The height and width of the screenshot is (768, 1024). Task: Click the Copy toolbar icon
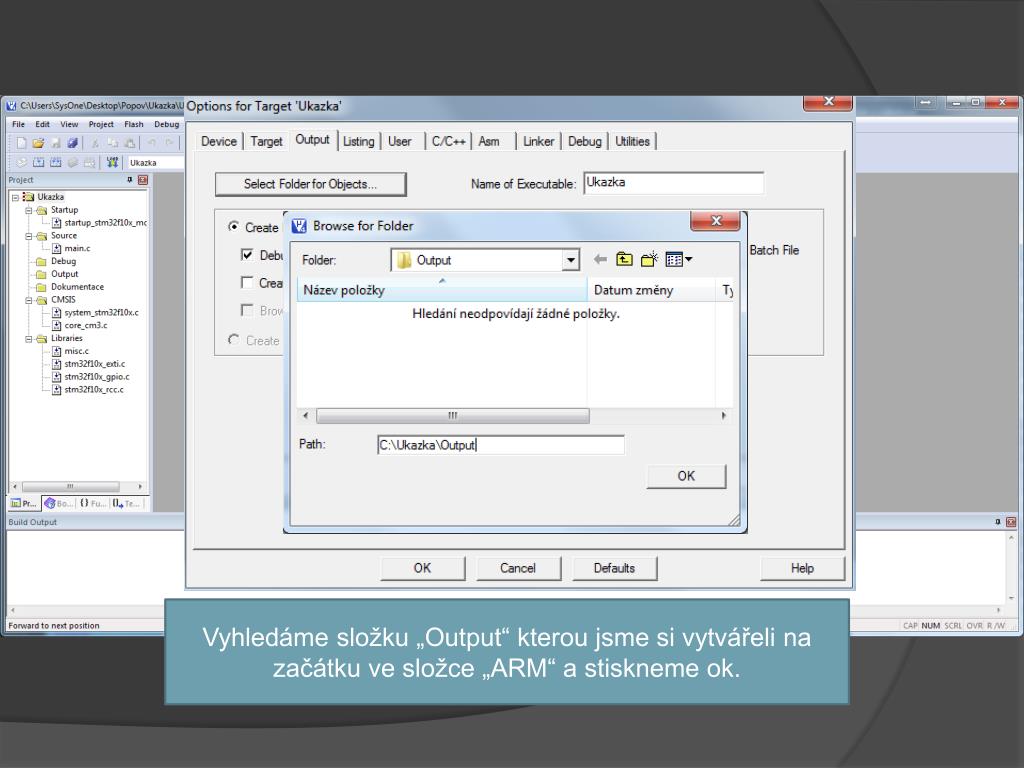[112, 143]
